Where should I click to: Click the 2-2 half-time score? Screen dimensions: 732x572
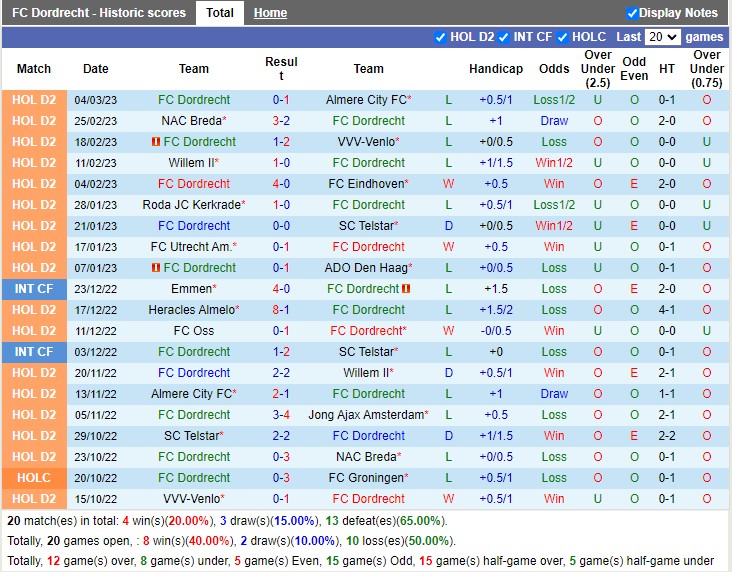click(667, 436)
